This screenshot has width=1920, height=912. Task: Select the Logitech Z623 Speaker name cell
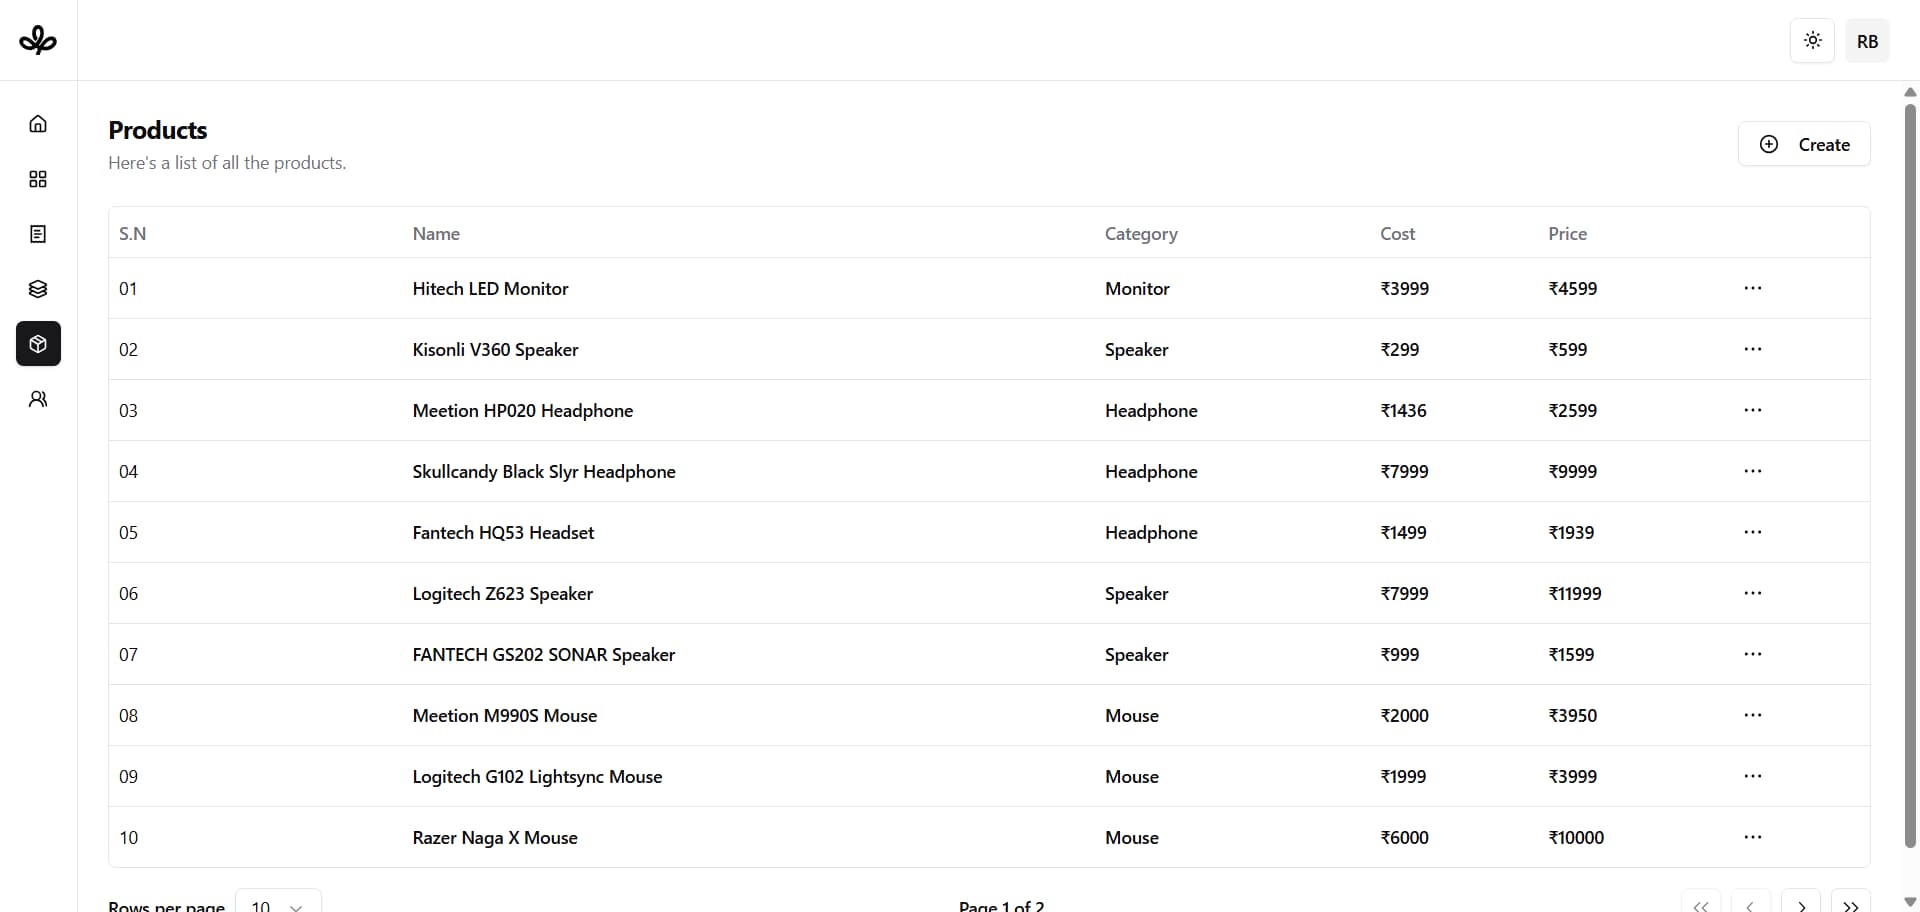(503, 593)
